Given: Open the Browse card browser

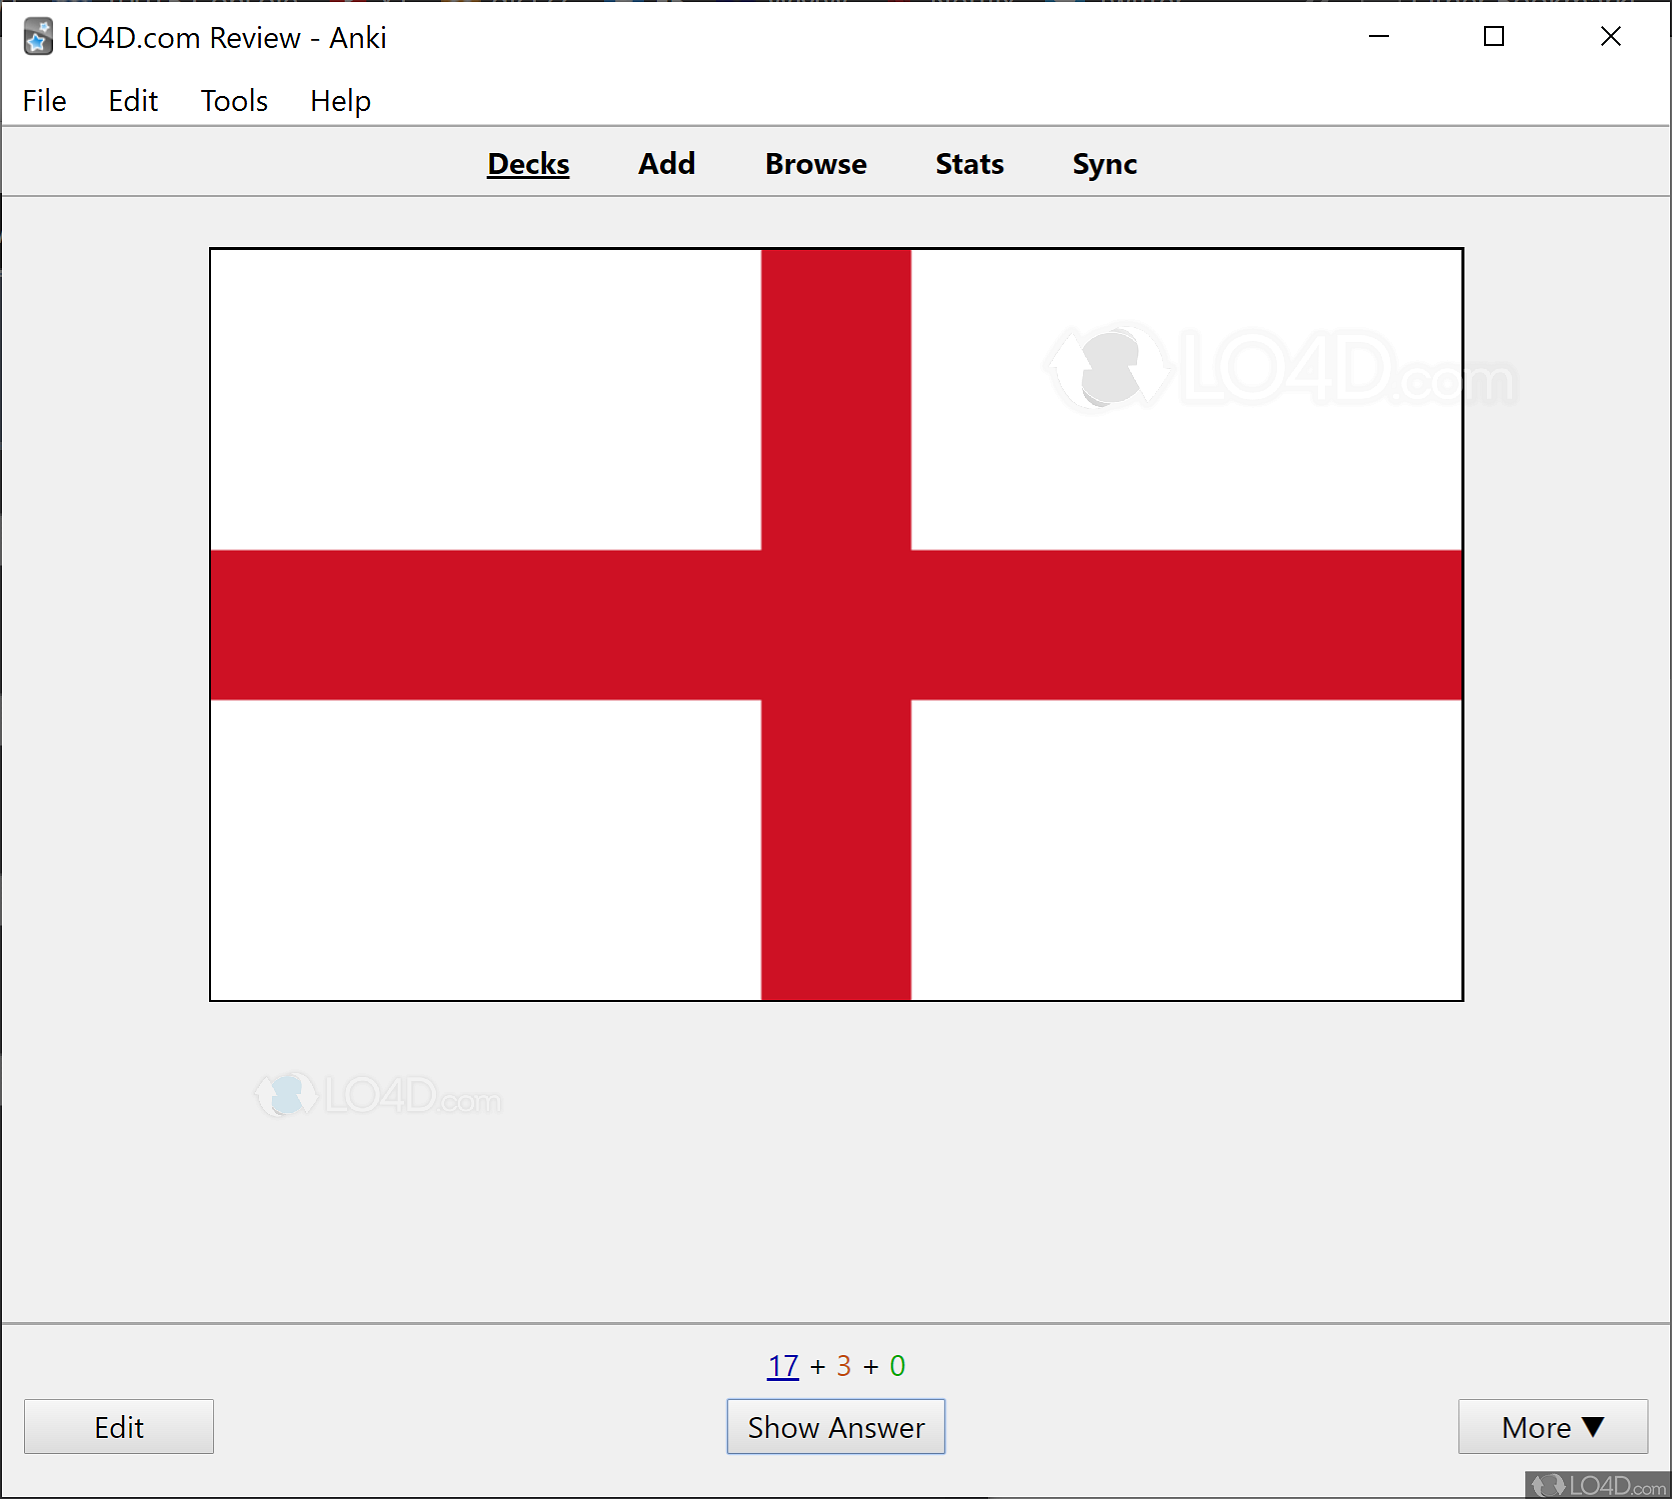Looking at the screenshot, I should pyautogui.click(x=816, y=164).
